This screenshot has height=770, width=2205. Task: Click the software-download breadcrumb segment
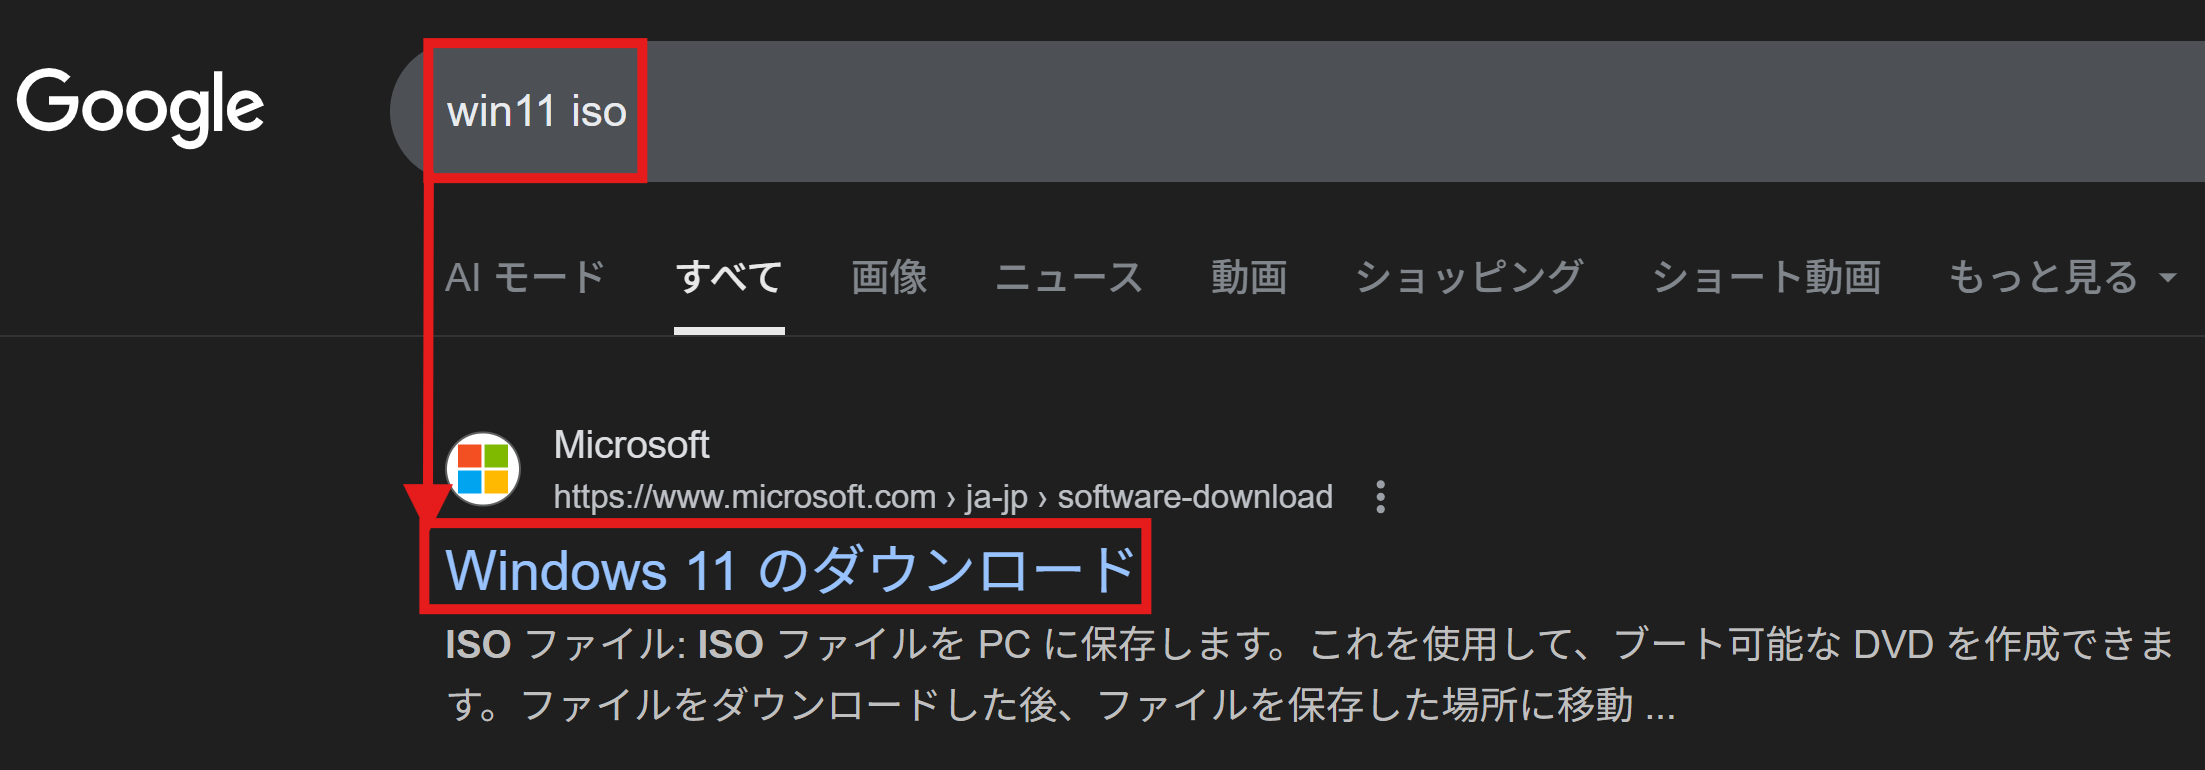1195,497
